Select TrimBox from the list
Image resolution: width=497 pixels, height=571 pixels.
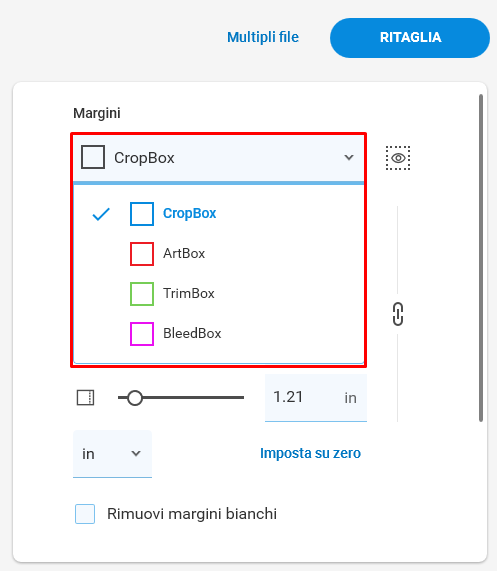click(189, 294)
